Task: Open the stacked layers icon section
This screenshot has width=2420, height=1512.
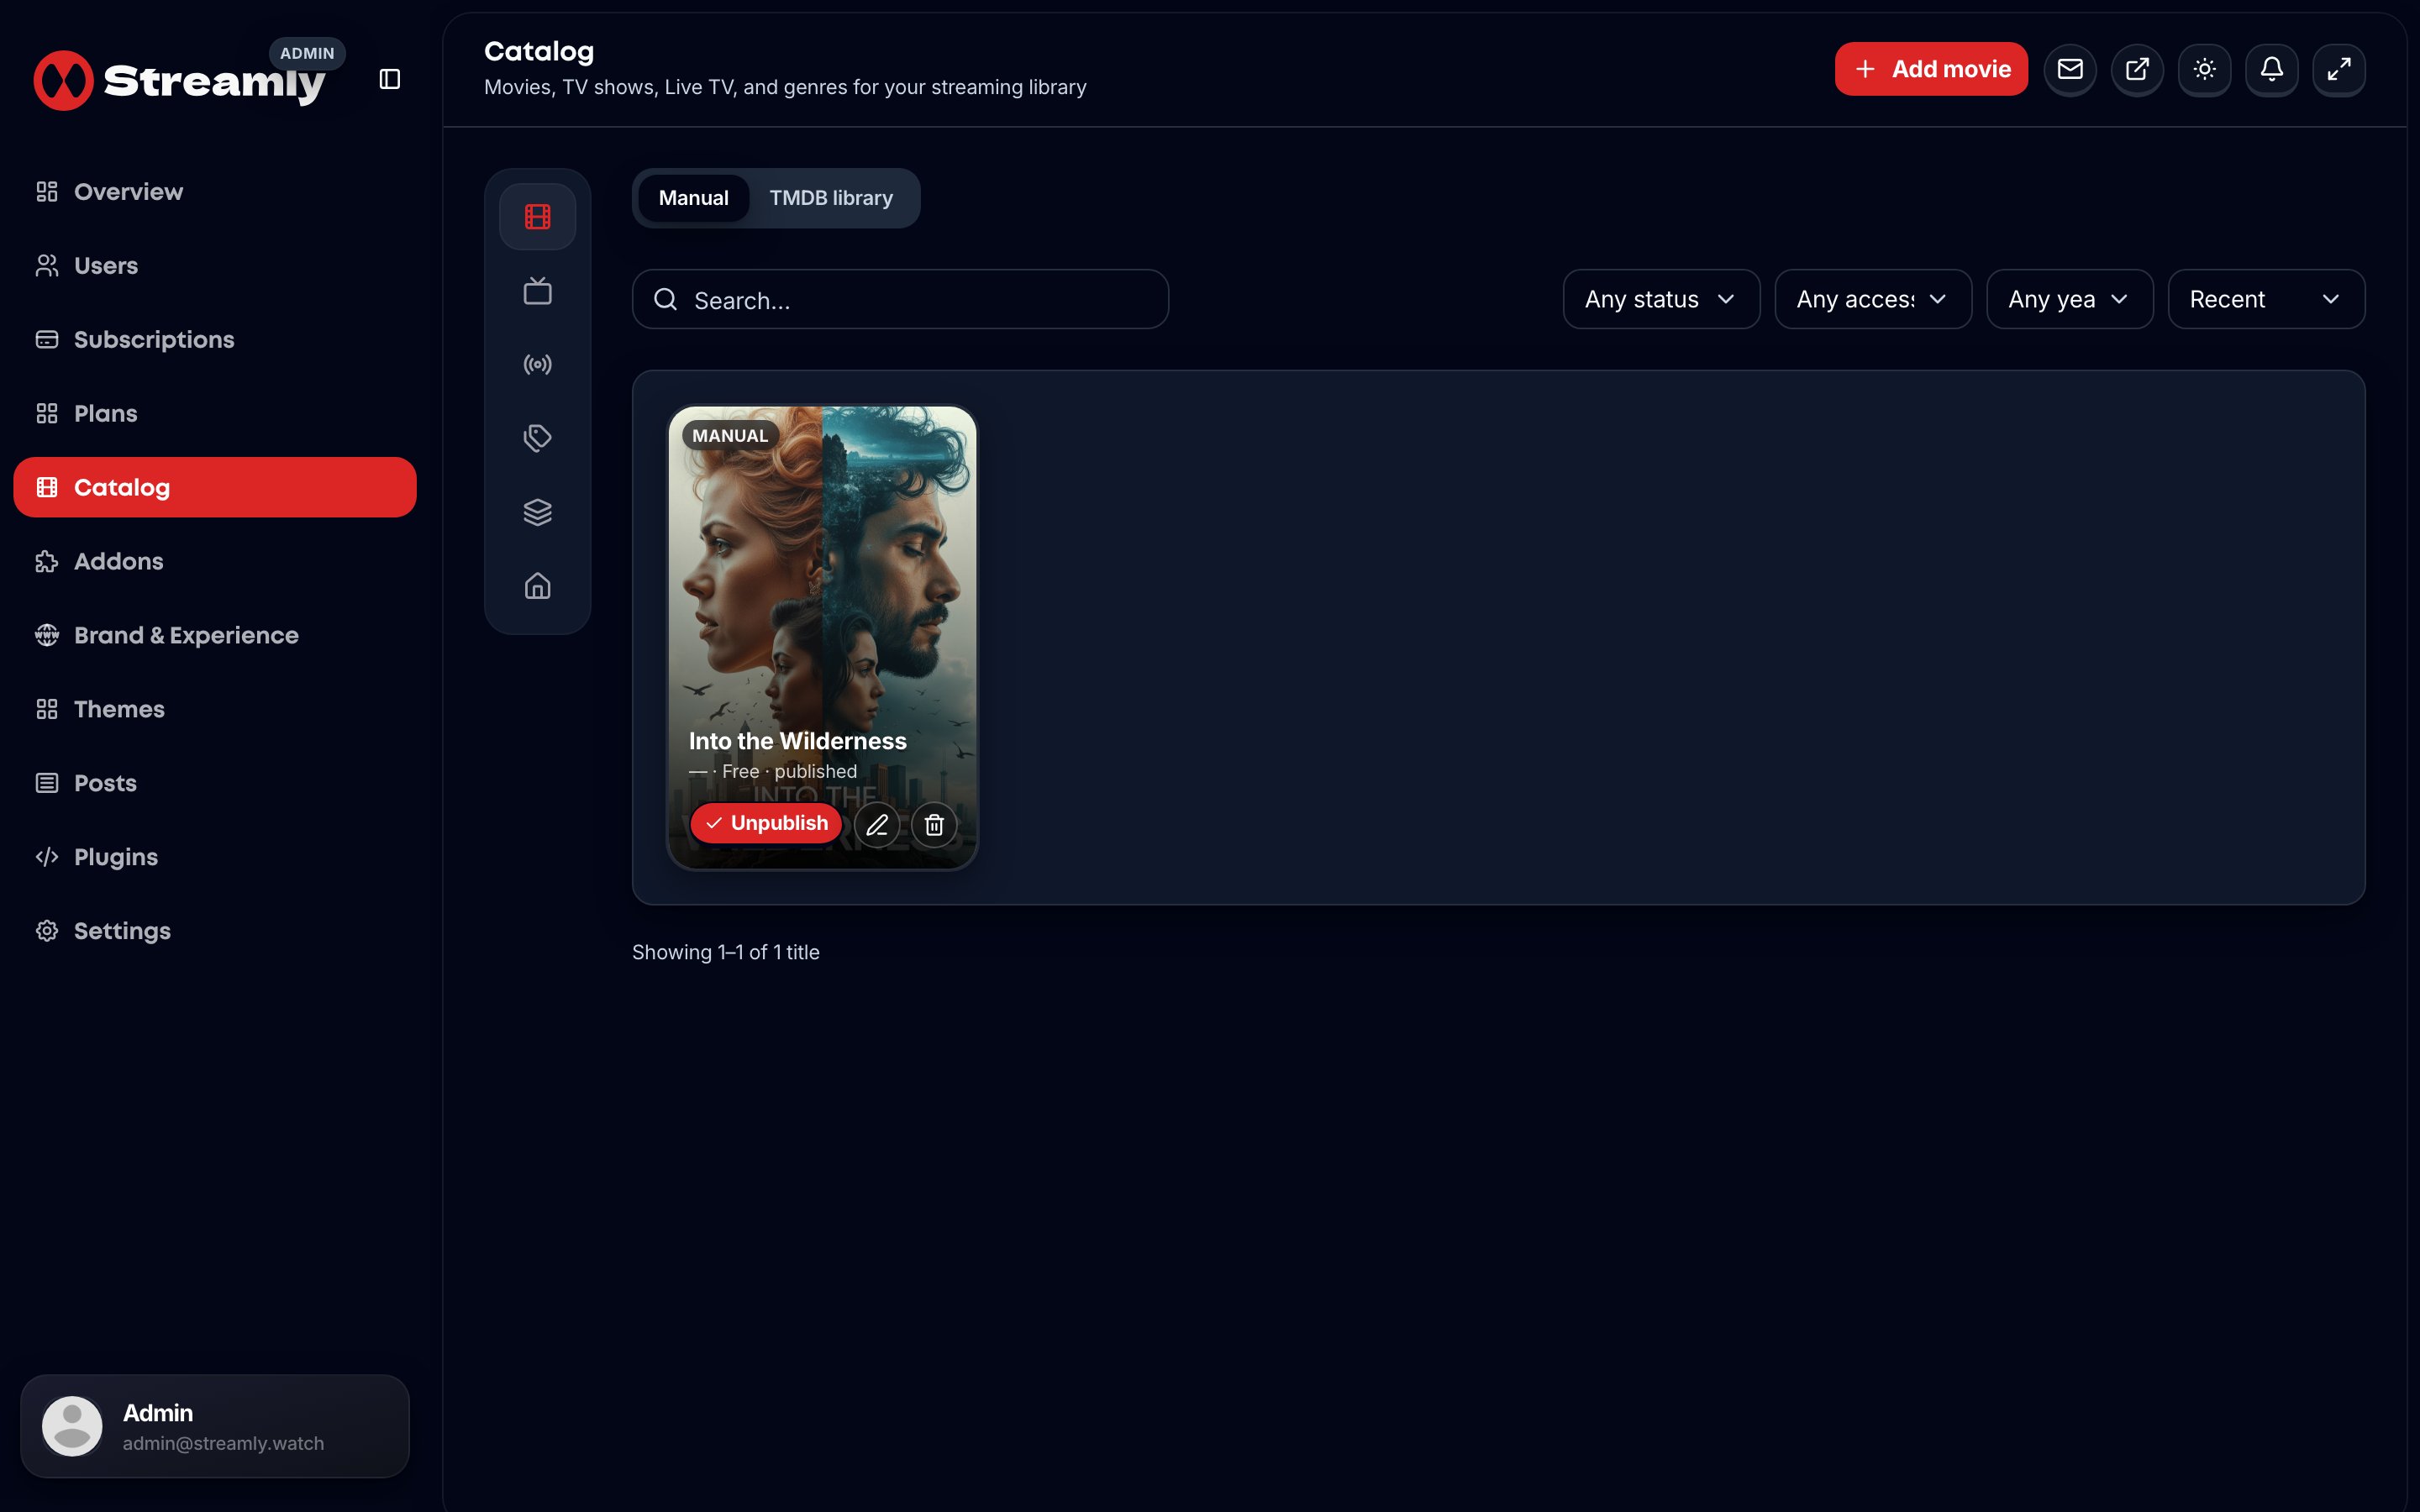Action: coord(538,512)
